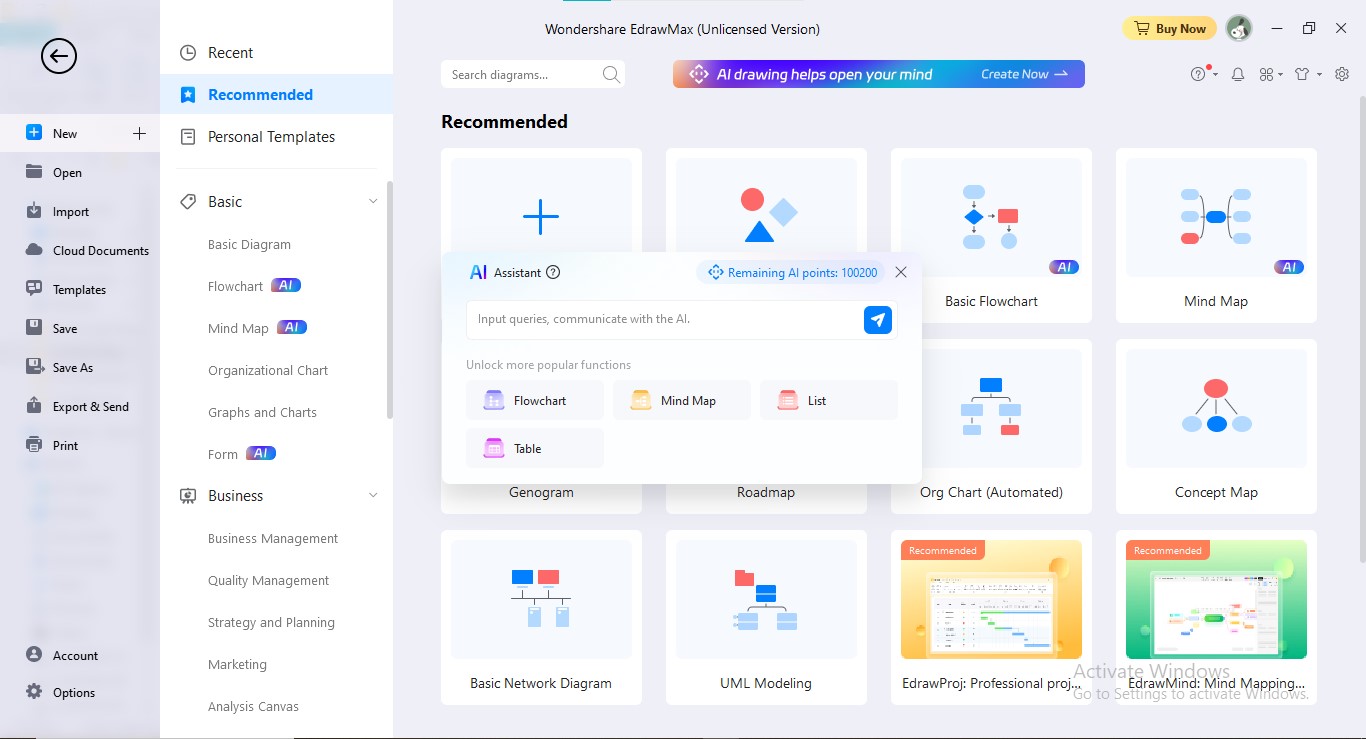
Task: Select Strategy and Planning category
Action: (x=271, y=622)
